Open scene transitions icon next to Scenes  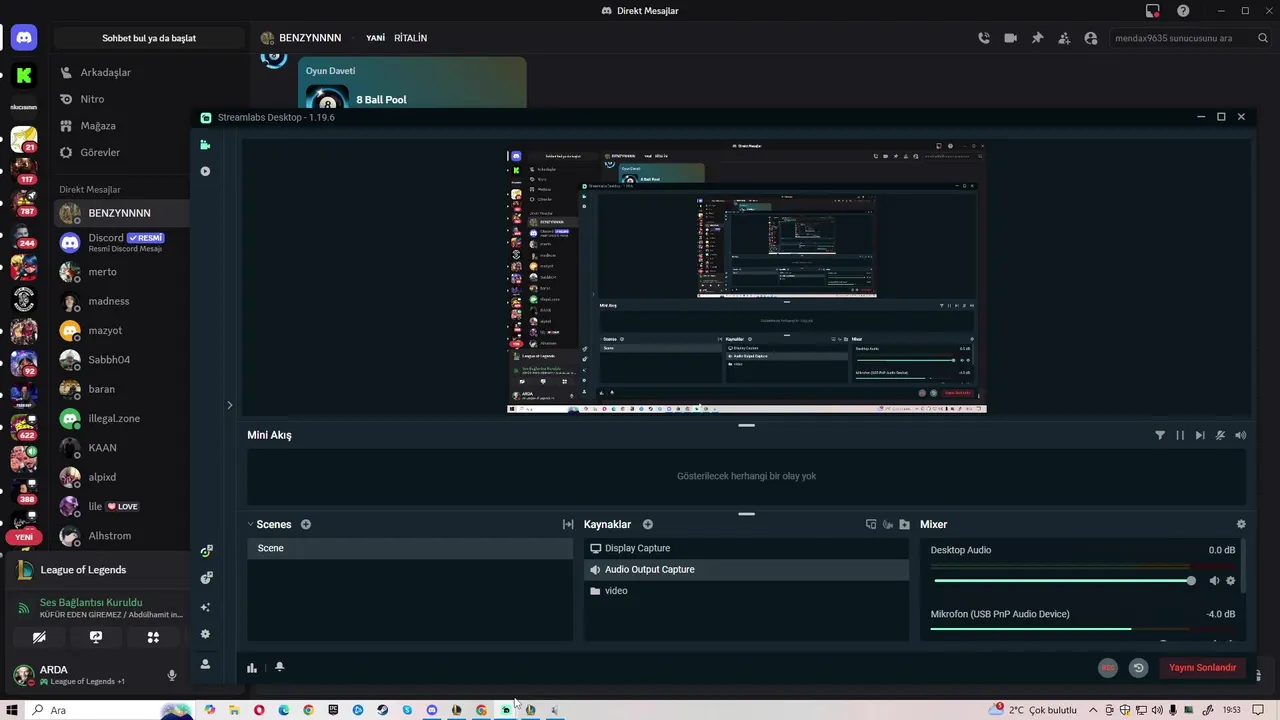(568, 524)
